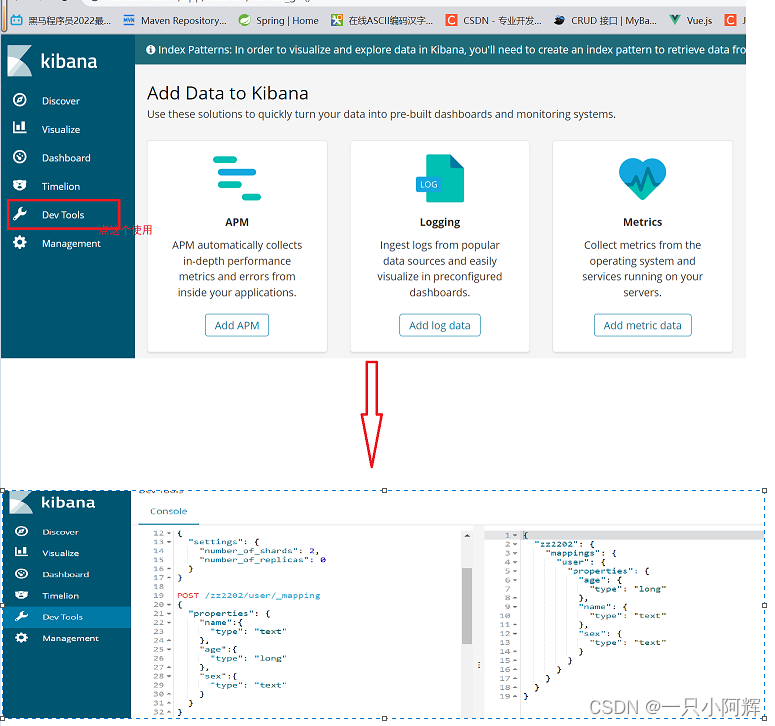This screenshot has height=726, width=775.
Task: Click the "zz2202" key in response pane
Action: pos(559,544)
